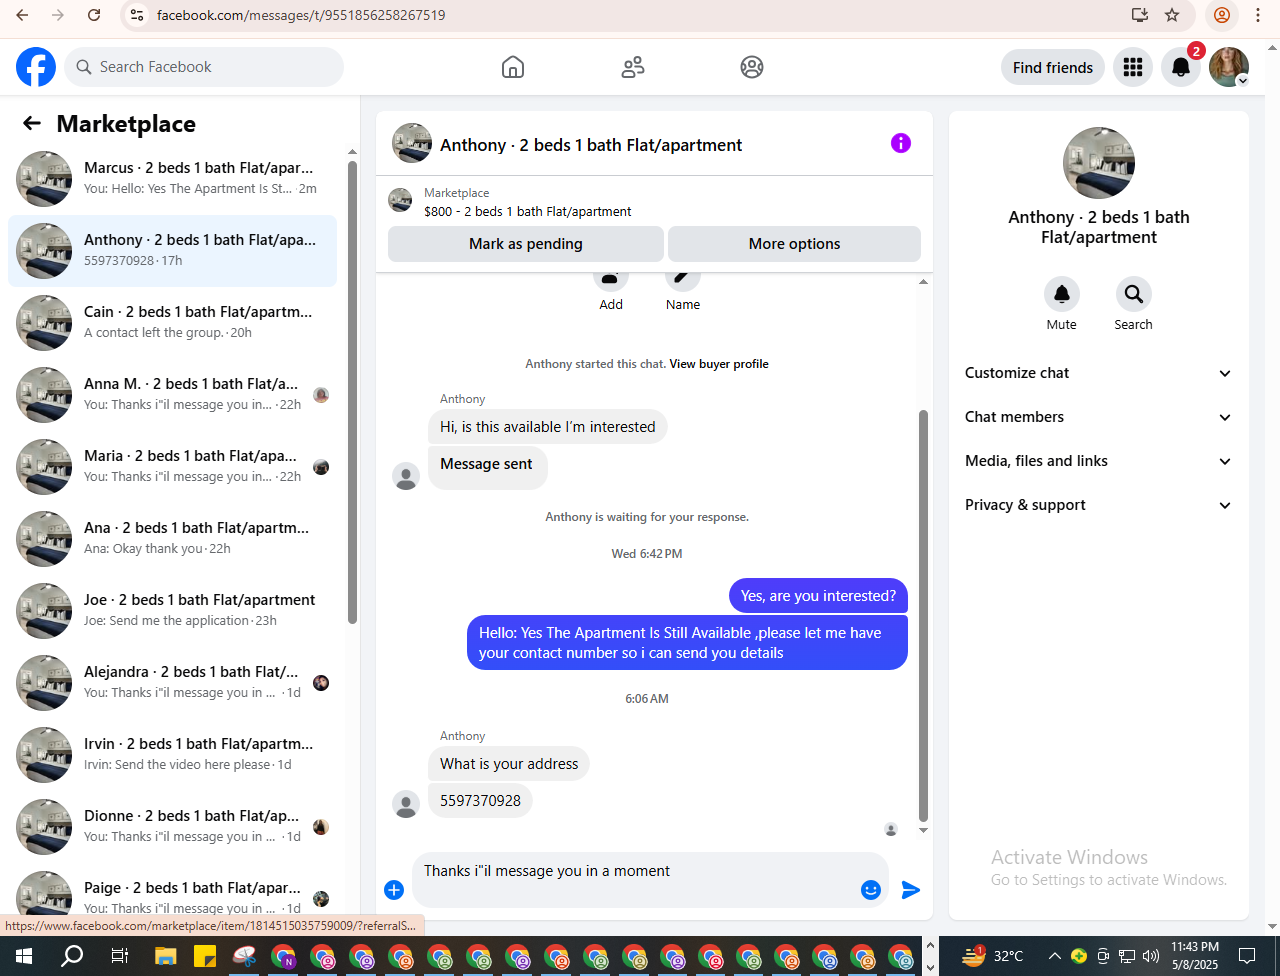
Task: Open the Paige conversation
Action: tap(172, 893)
